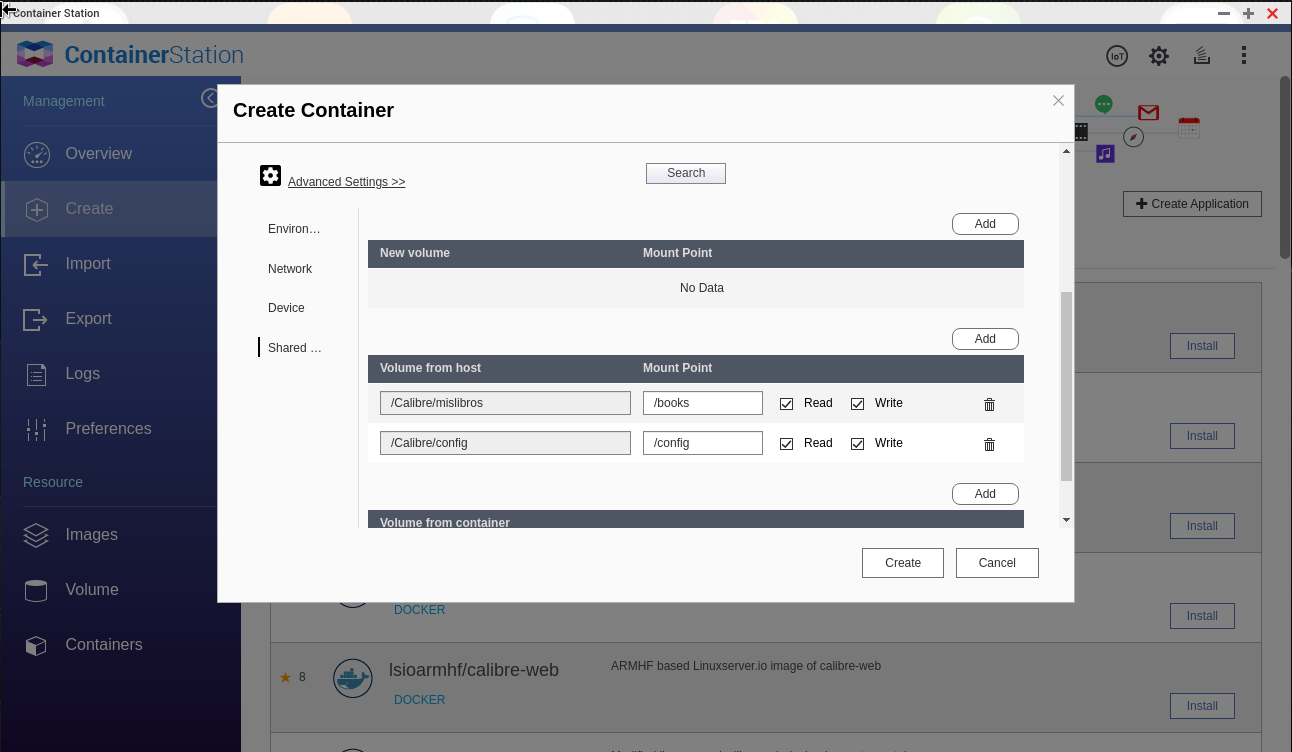
Task: Expand Advanced Settings link
Action: [x=346, y=182]
